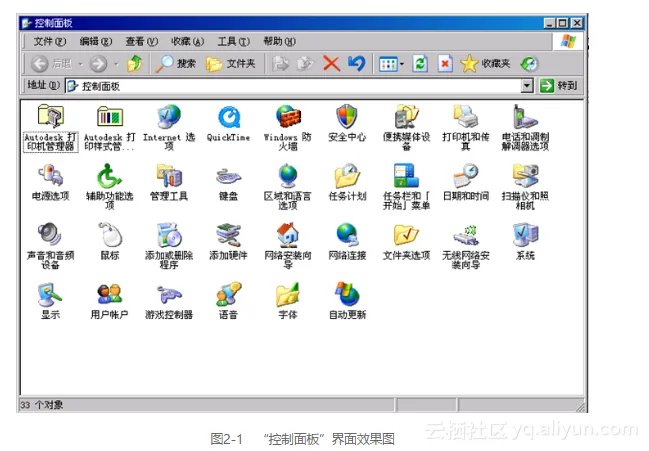Viewport: 649px width, 451px height.
Task: Open Autodesk 打印机管理器 icon
Action: point(50,116)
